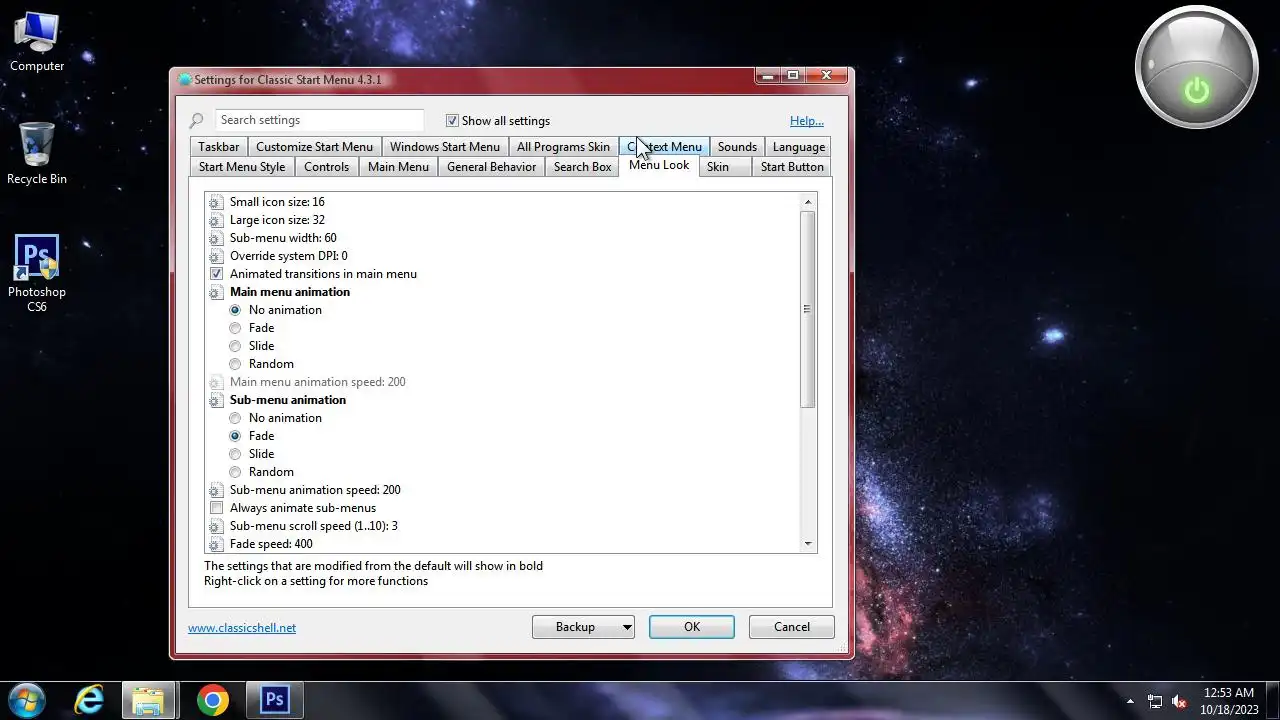The image size is (1280, 720).
Task: Show hidden tray icons arrow
Action: pyautogui.click(x=1130, y=701)
